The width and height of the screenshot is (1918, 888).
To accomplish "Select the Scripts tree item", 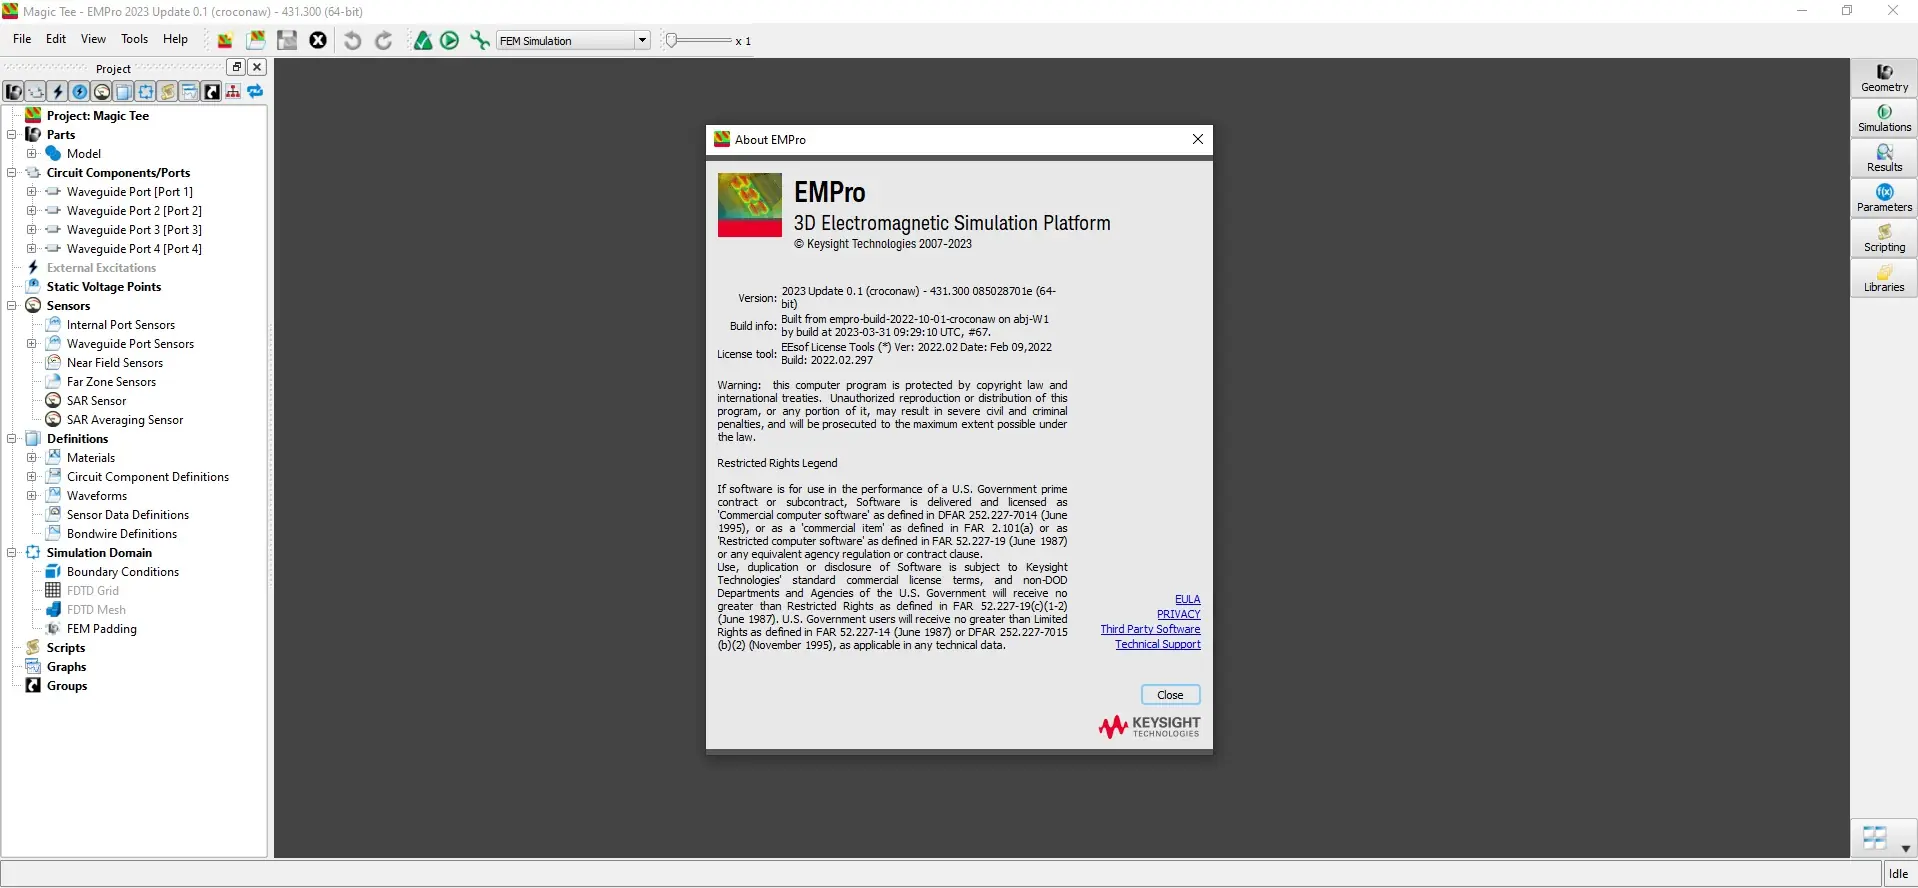I will click(x=66, y=648).
